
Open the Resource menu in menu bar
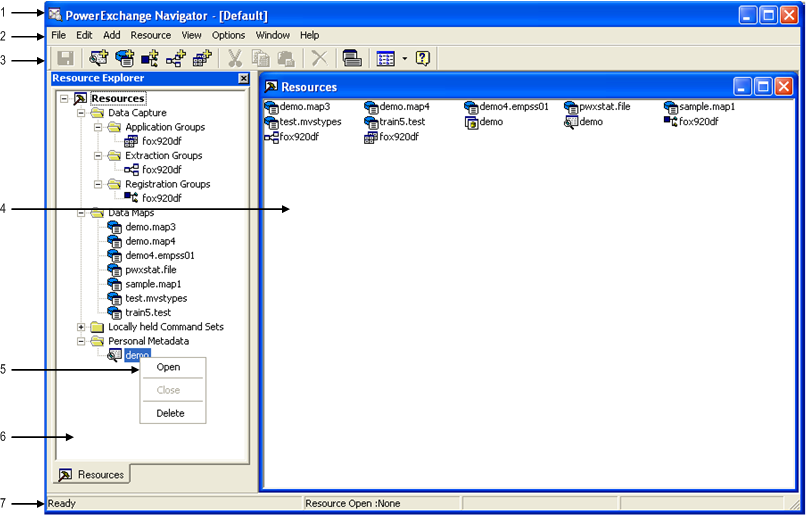150,35
